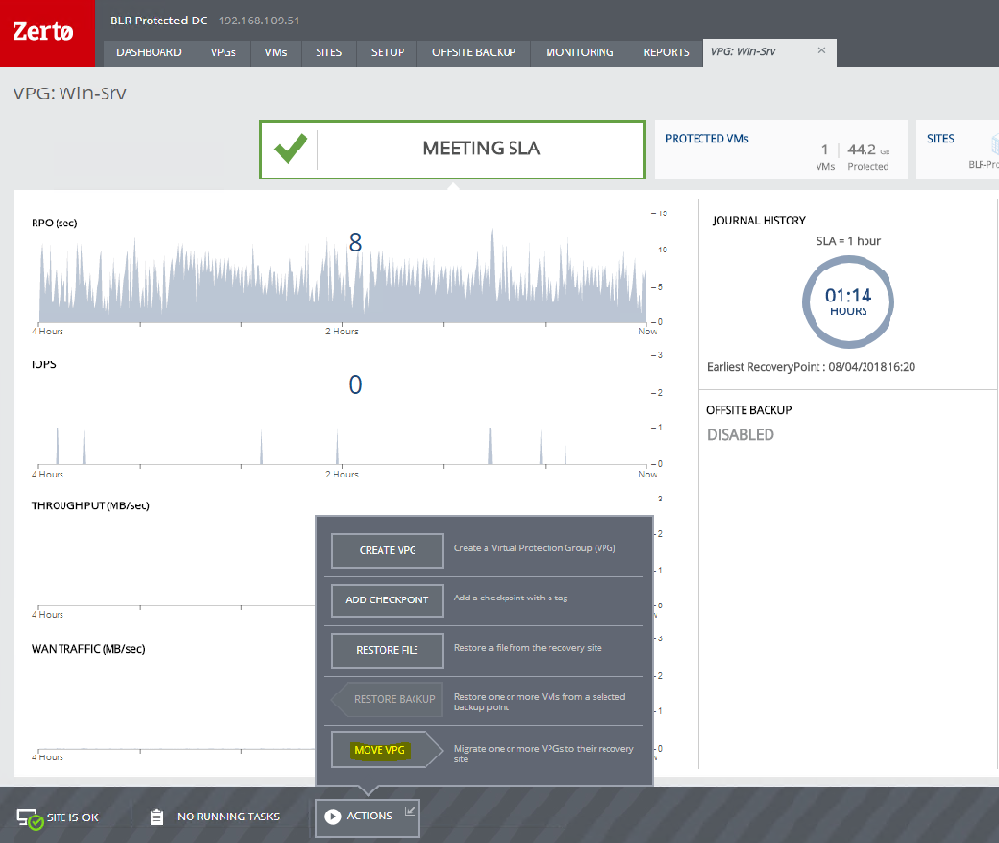999x843 pixels.
Task: Close the VPG: Win-Srv tab
Action: click(821, 51)
